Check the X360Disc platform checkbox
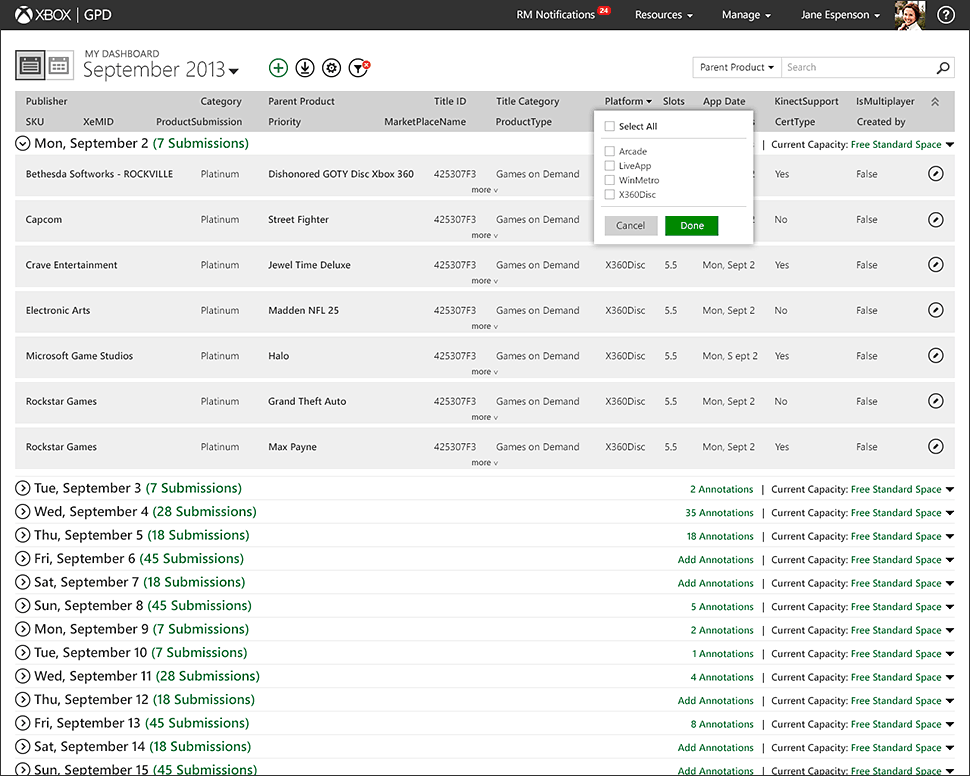Screen dimensions: 970x776 [609, 194]
